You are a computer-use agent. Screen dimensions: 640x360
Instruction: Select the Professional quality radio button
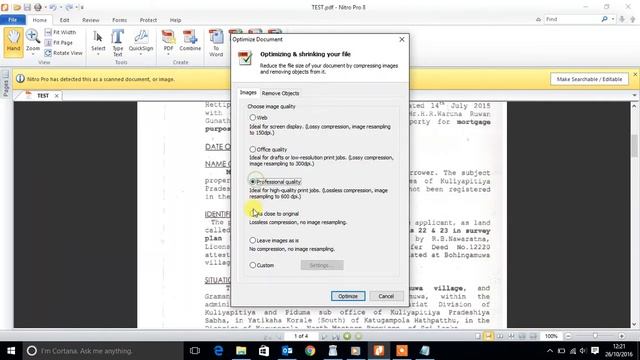click(x=252, y=182)
